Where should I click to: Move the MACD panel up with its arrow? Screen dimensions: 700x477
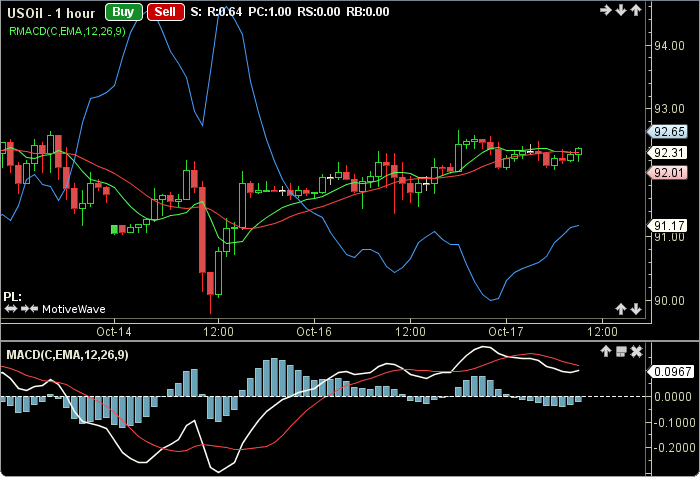(606, 351)
